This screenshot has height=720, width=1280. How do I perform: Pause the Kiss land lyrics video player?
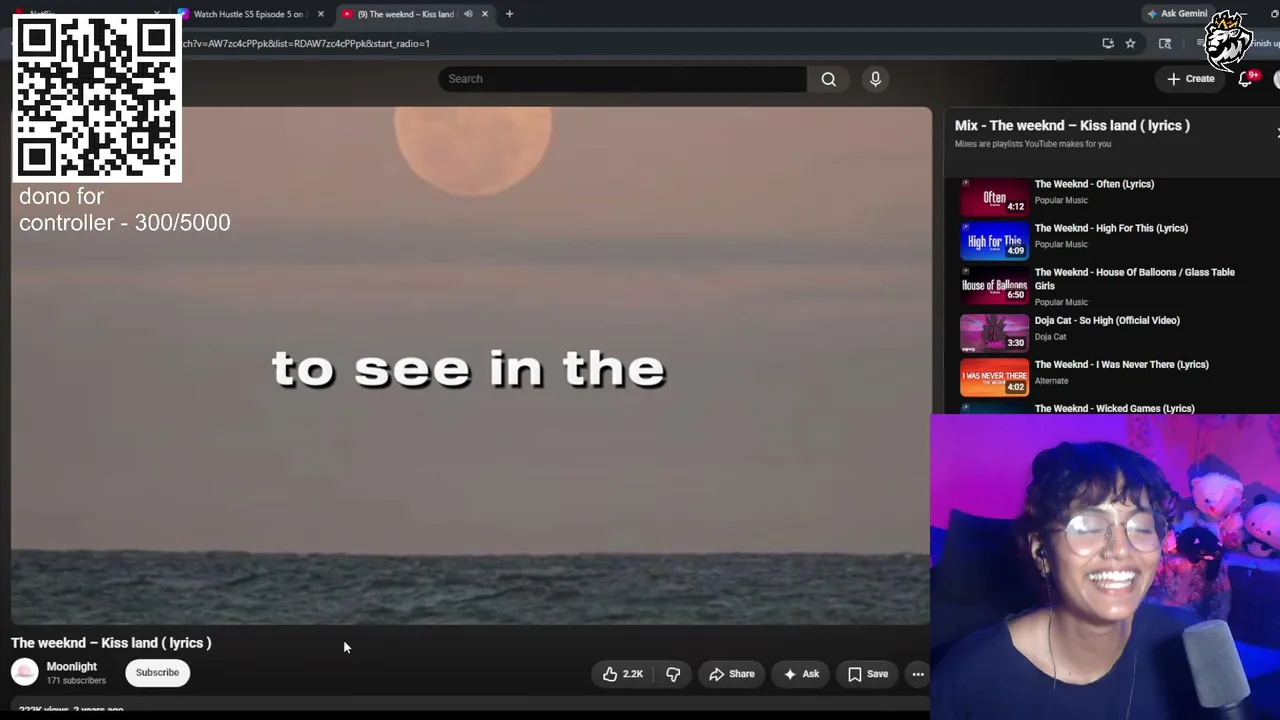pyautogui.click(x=471, y=366)
